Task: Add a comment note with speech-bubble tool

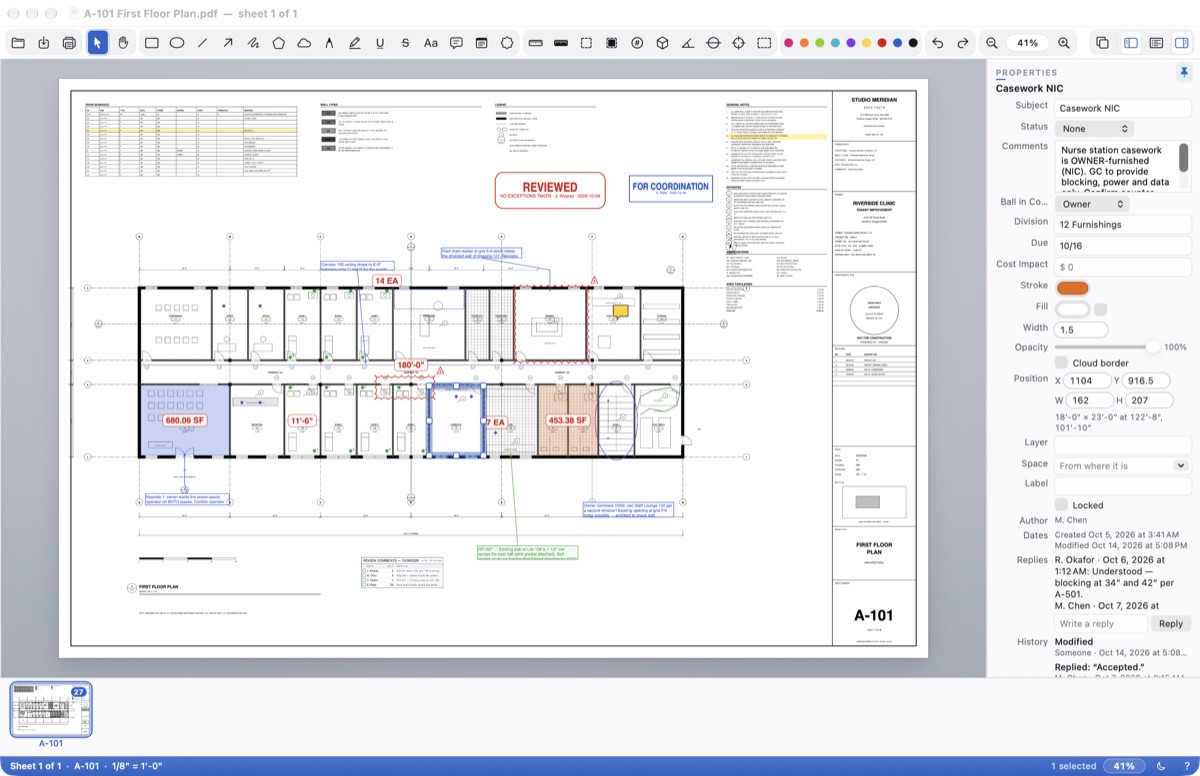Action: pos(456,43)
